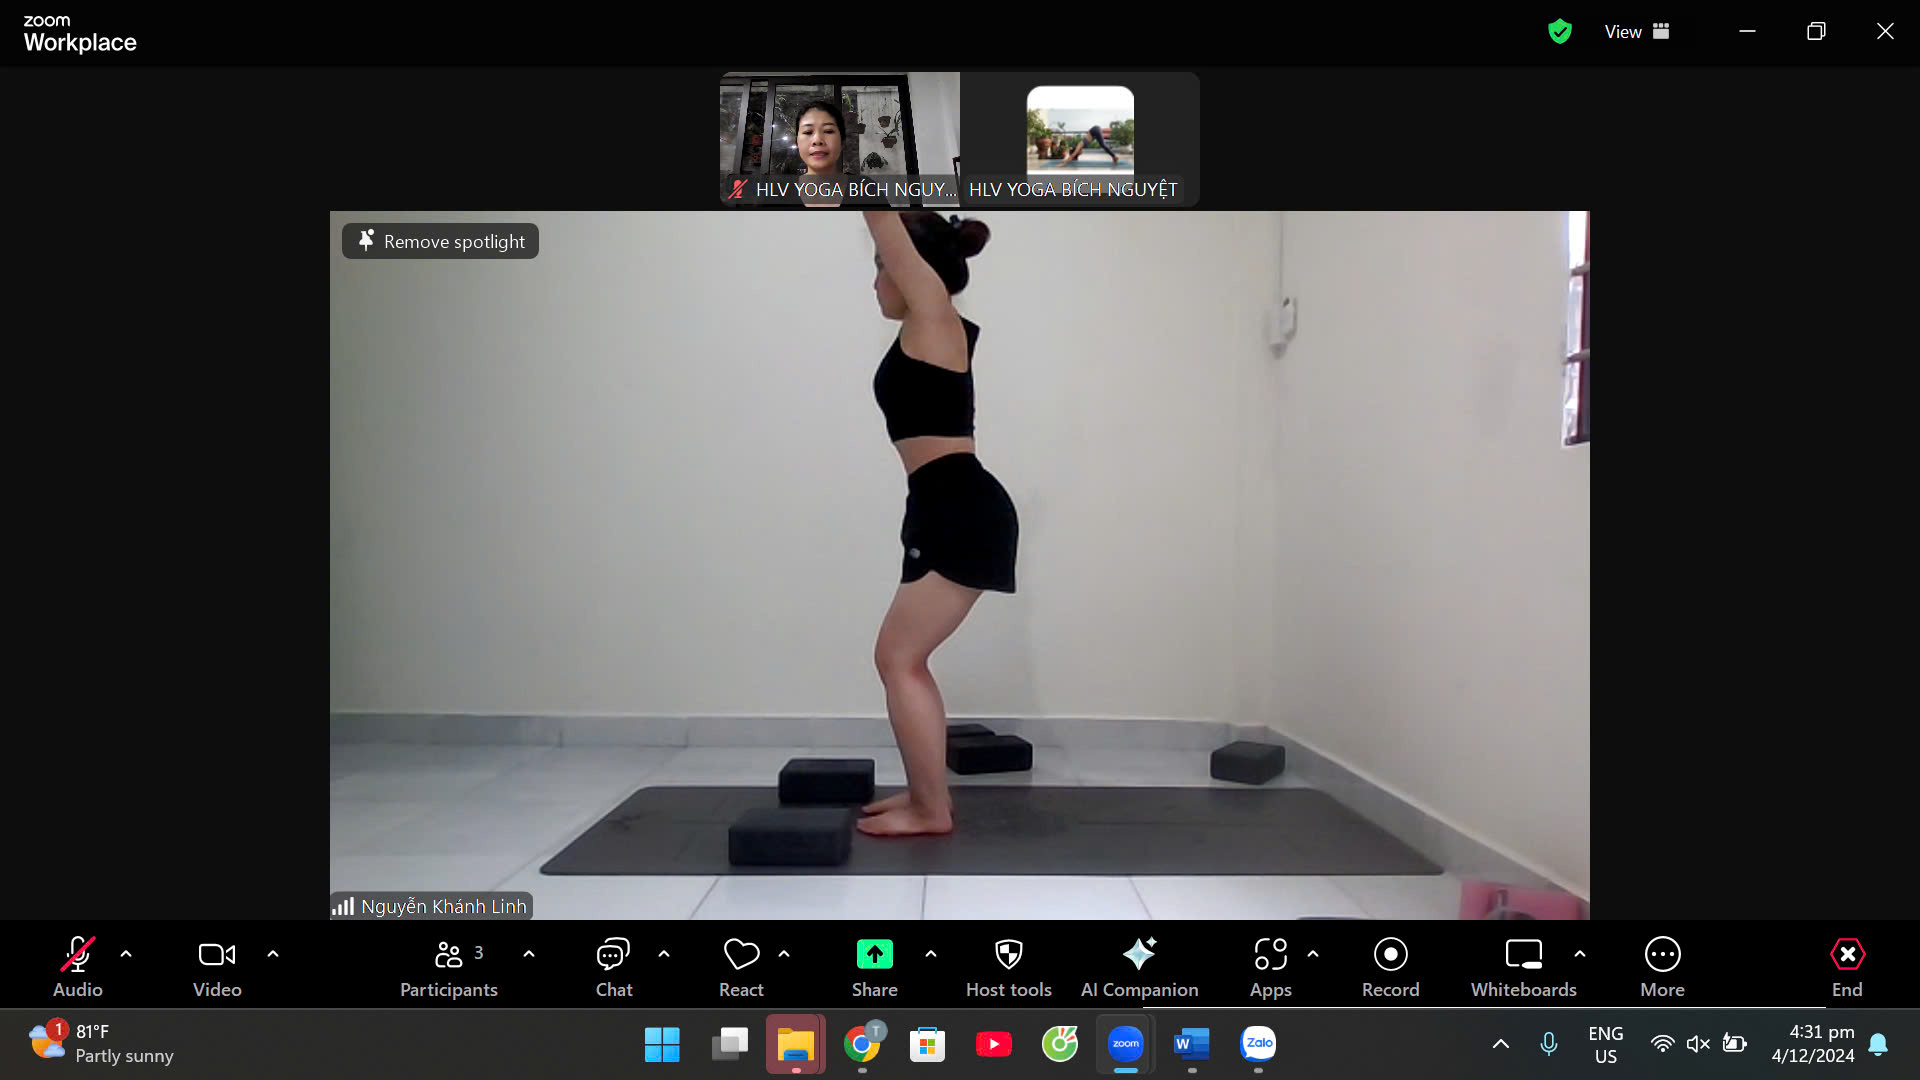Unmute the microphone Audio button
This screenshot has width=1920, height=1080.
tap(78, 955)
